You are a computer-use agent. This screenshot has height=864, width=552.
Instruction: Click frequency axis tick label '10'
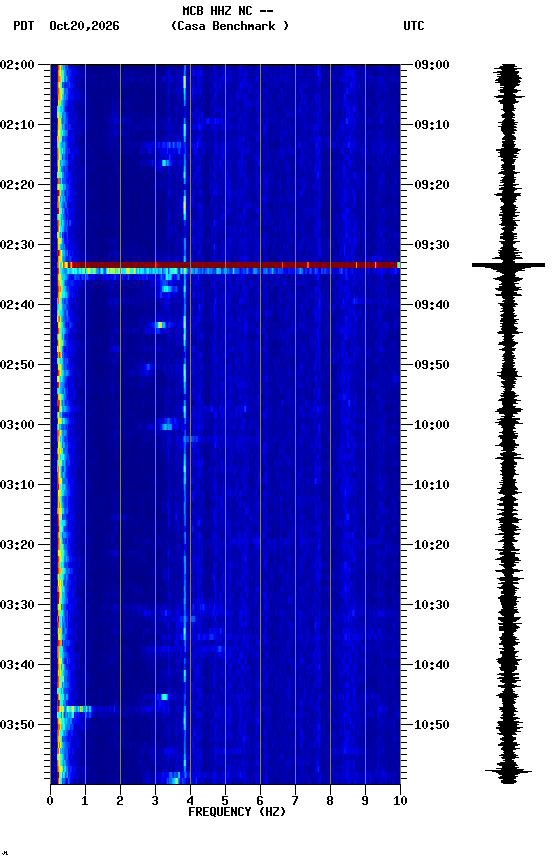pyautogui.click(x=400, y=801)
